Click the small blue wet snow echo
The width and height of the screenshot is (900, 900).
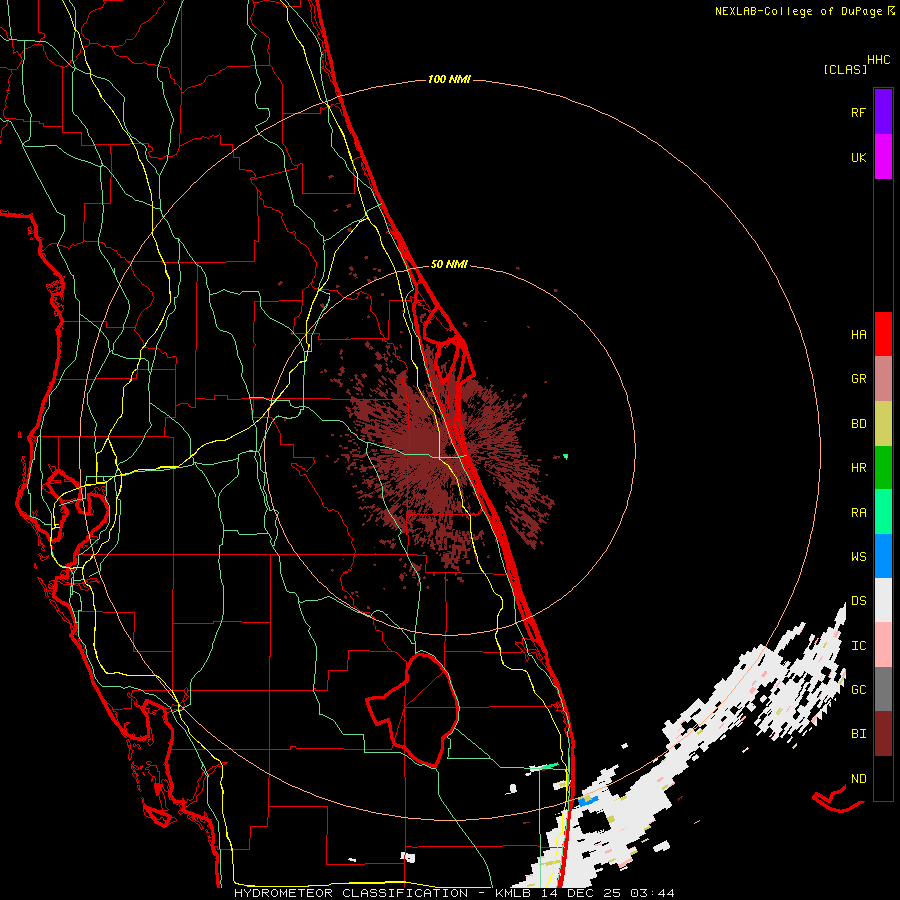click(x=588, y=800)
